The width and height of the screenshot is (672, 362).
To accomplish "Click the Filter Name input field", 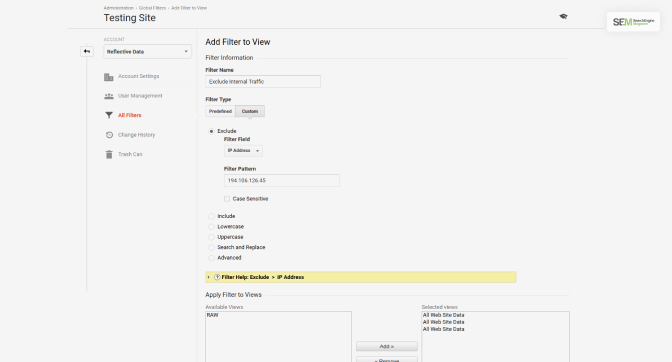I will point(263,81).
